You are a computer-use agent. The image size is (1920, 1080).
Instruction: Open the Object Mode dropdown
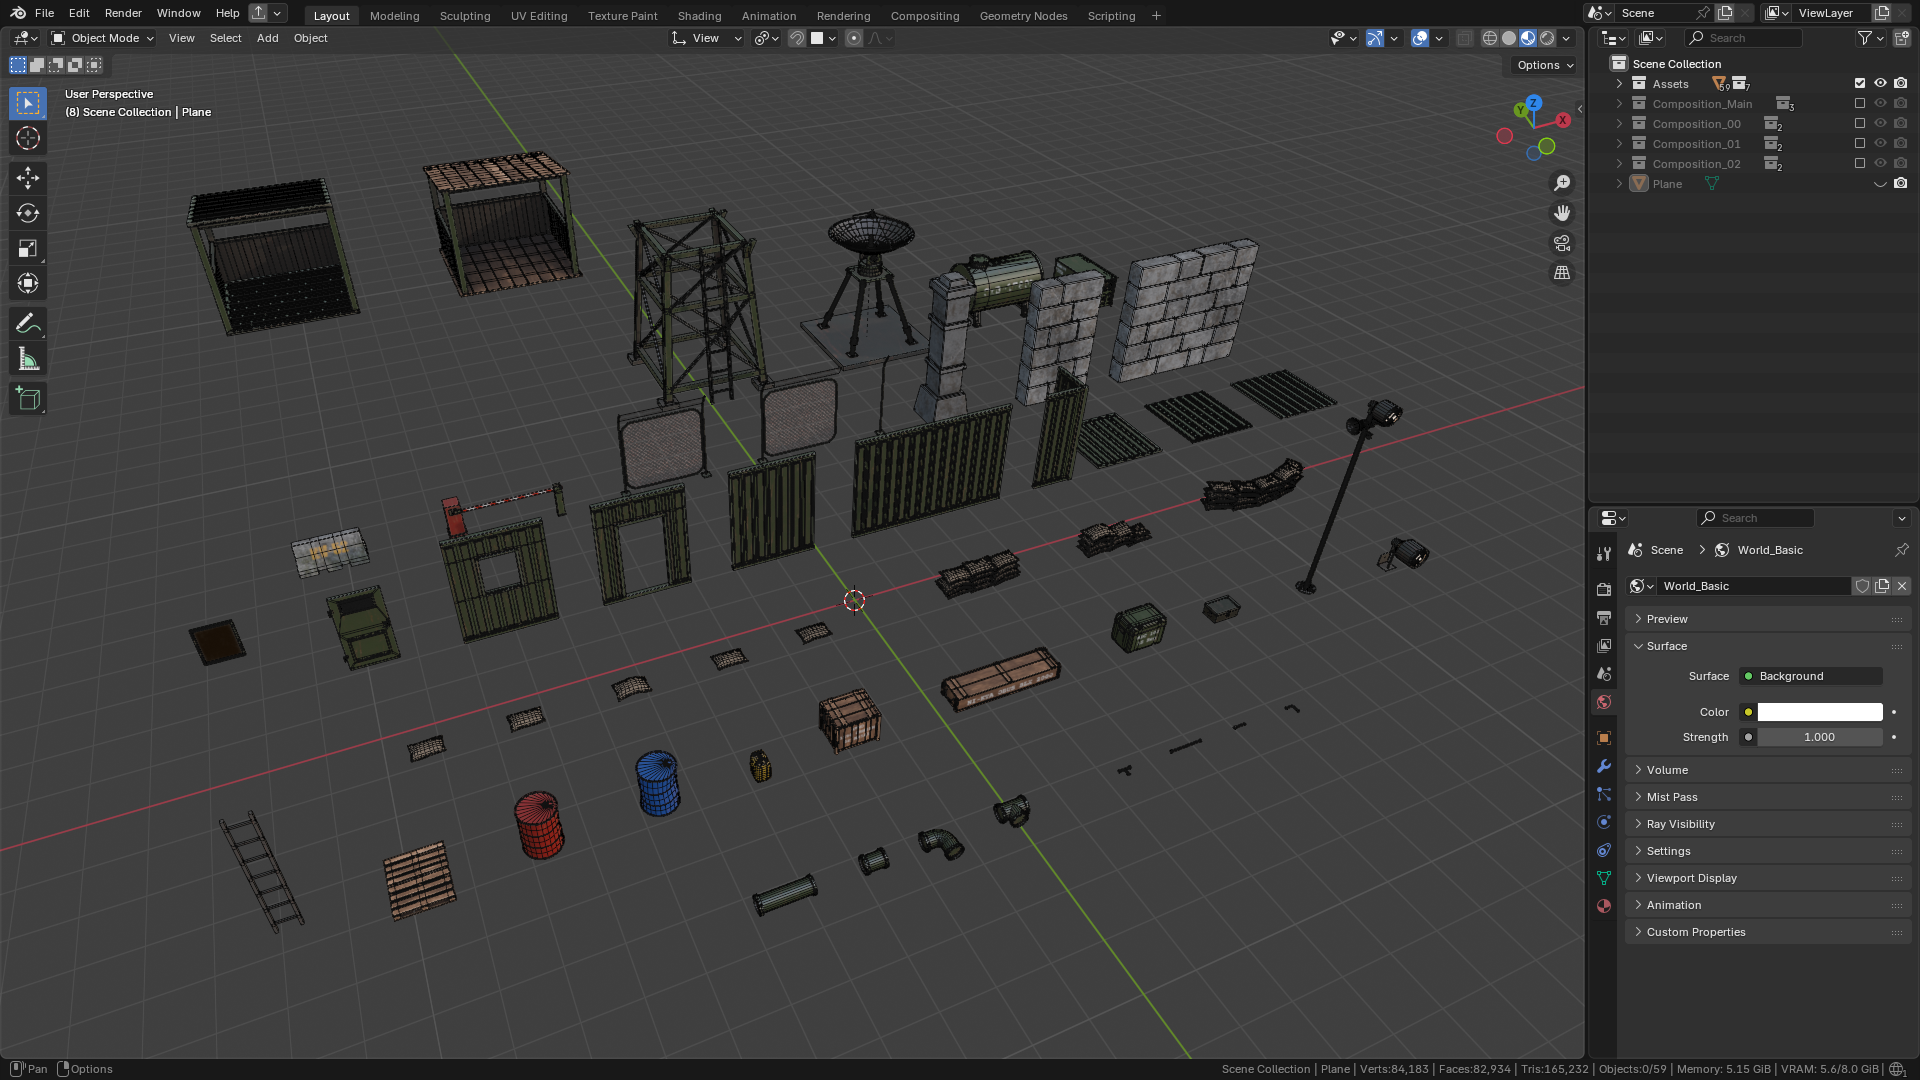(103, 38)
